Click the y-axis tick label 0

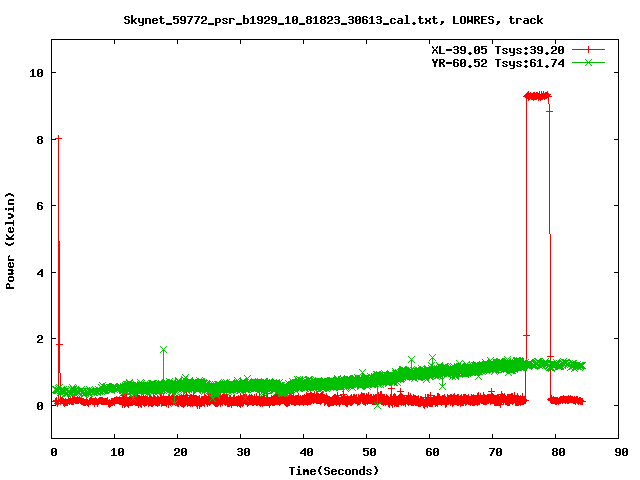(40, 406)
